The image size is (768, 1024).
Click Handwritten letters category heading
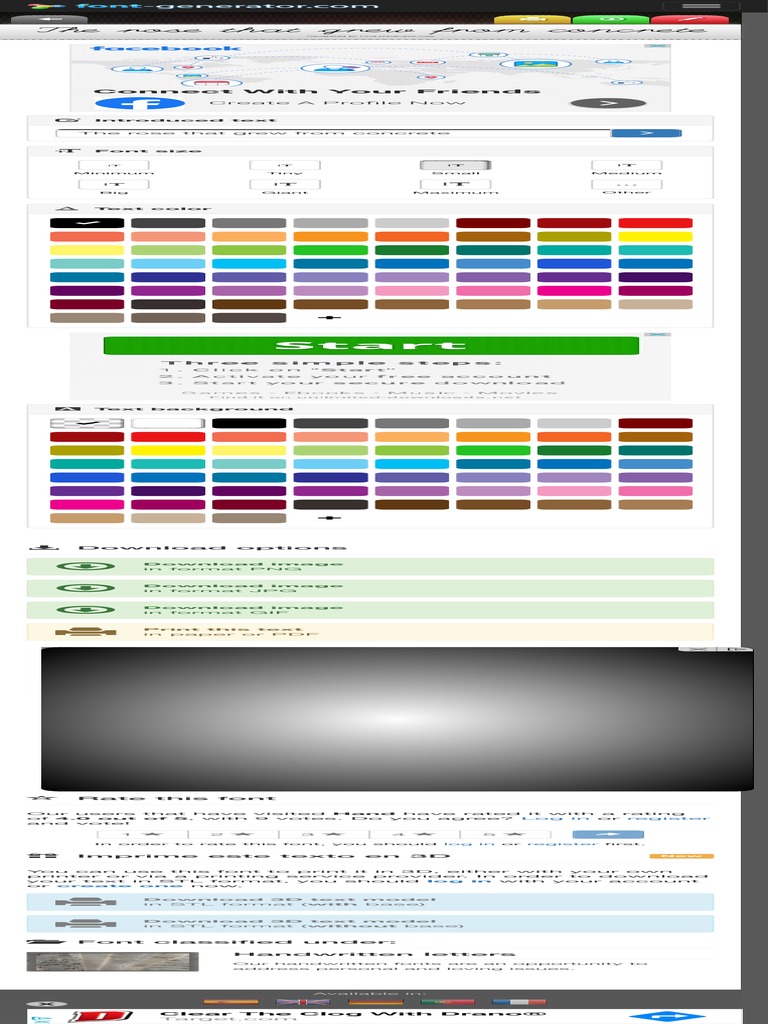[374, 954]
